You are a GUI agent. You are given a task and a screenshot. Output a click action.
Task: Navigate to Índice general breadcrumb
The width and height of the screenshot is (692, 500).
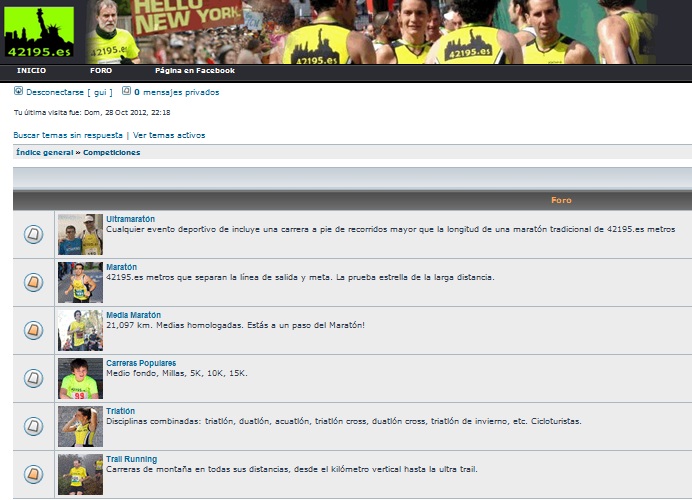pyautogui.click(x=44, y=153)
